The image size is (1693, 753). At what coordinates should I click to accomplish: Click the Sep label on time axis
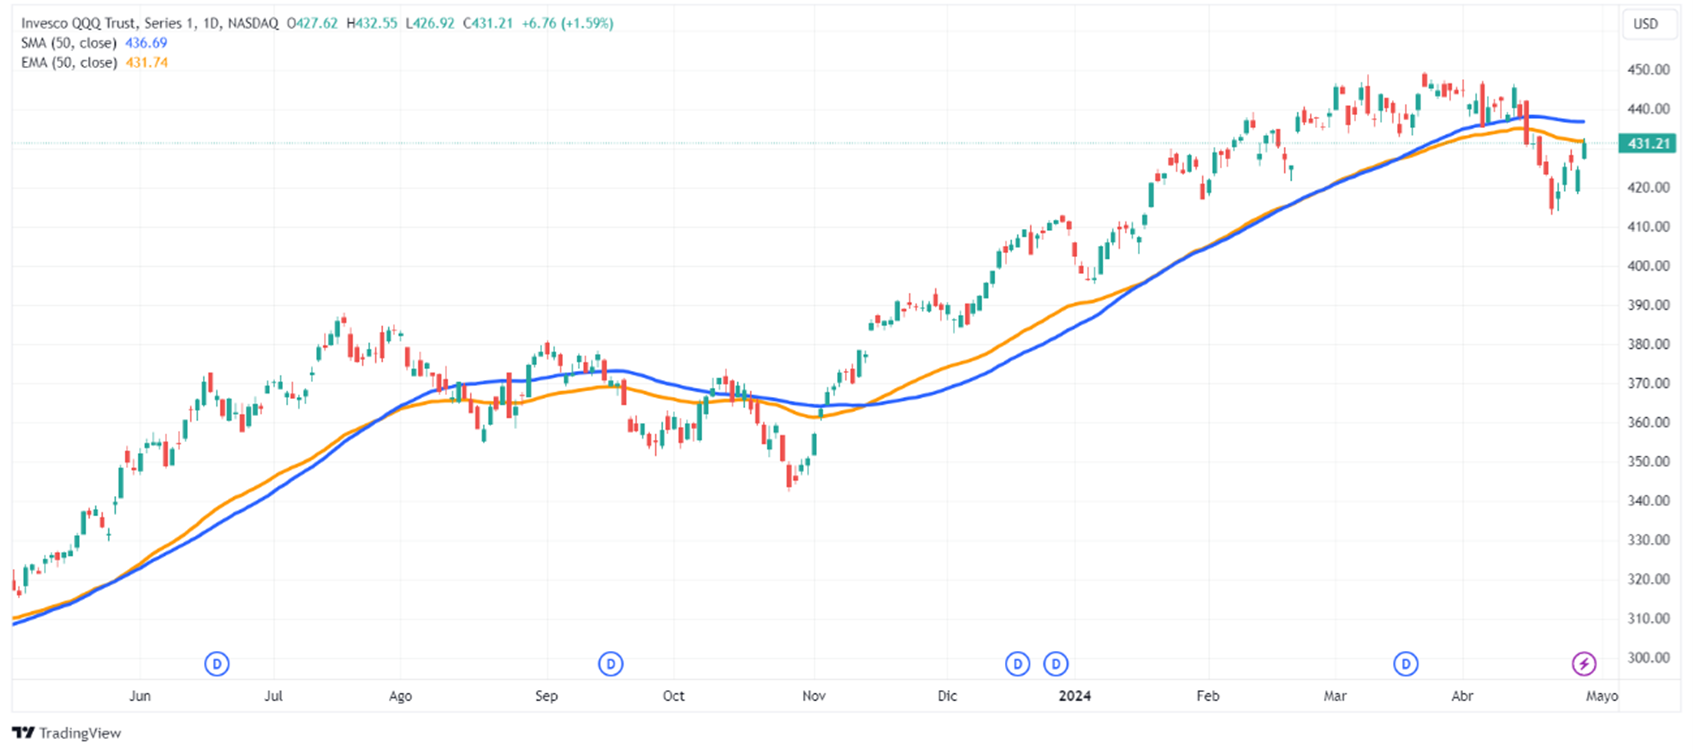click(x=546, y=696)
